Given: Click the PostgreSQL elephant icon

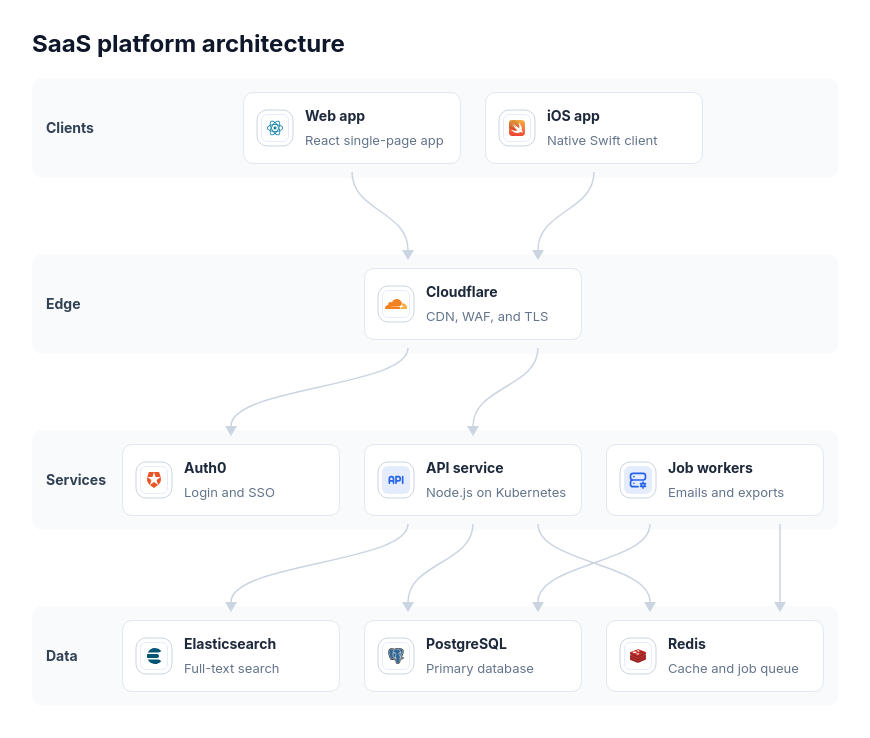Looking at the screenshot, I should coord(396,656).
